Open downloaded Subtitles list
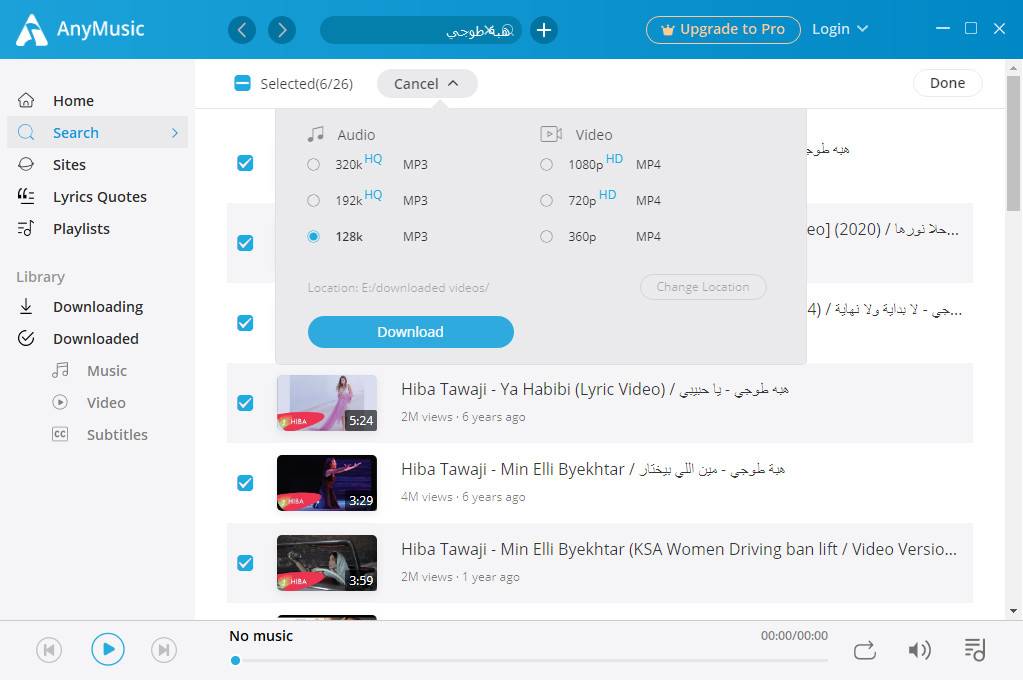Screen dimensions: 1023x680 click(117, 435)
